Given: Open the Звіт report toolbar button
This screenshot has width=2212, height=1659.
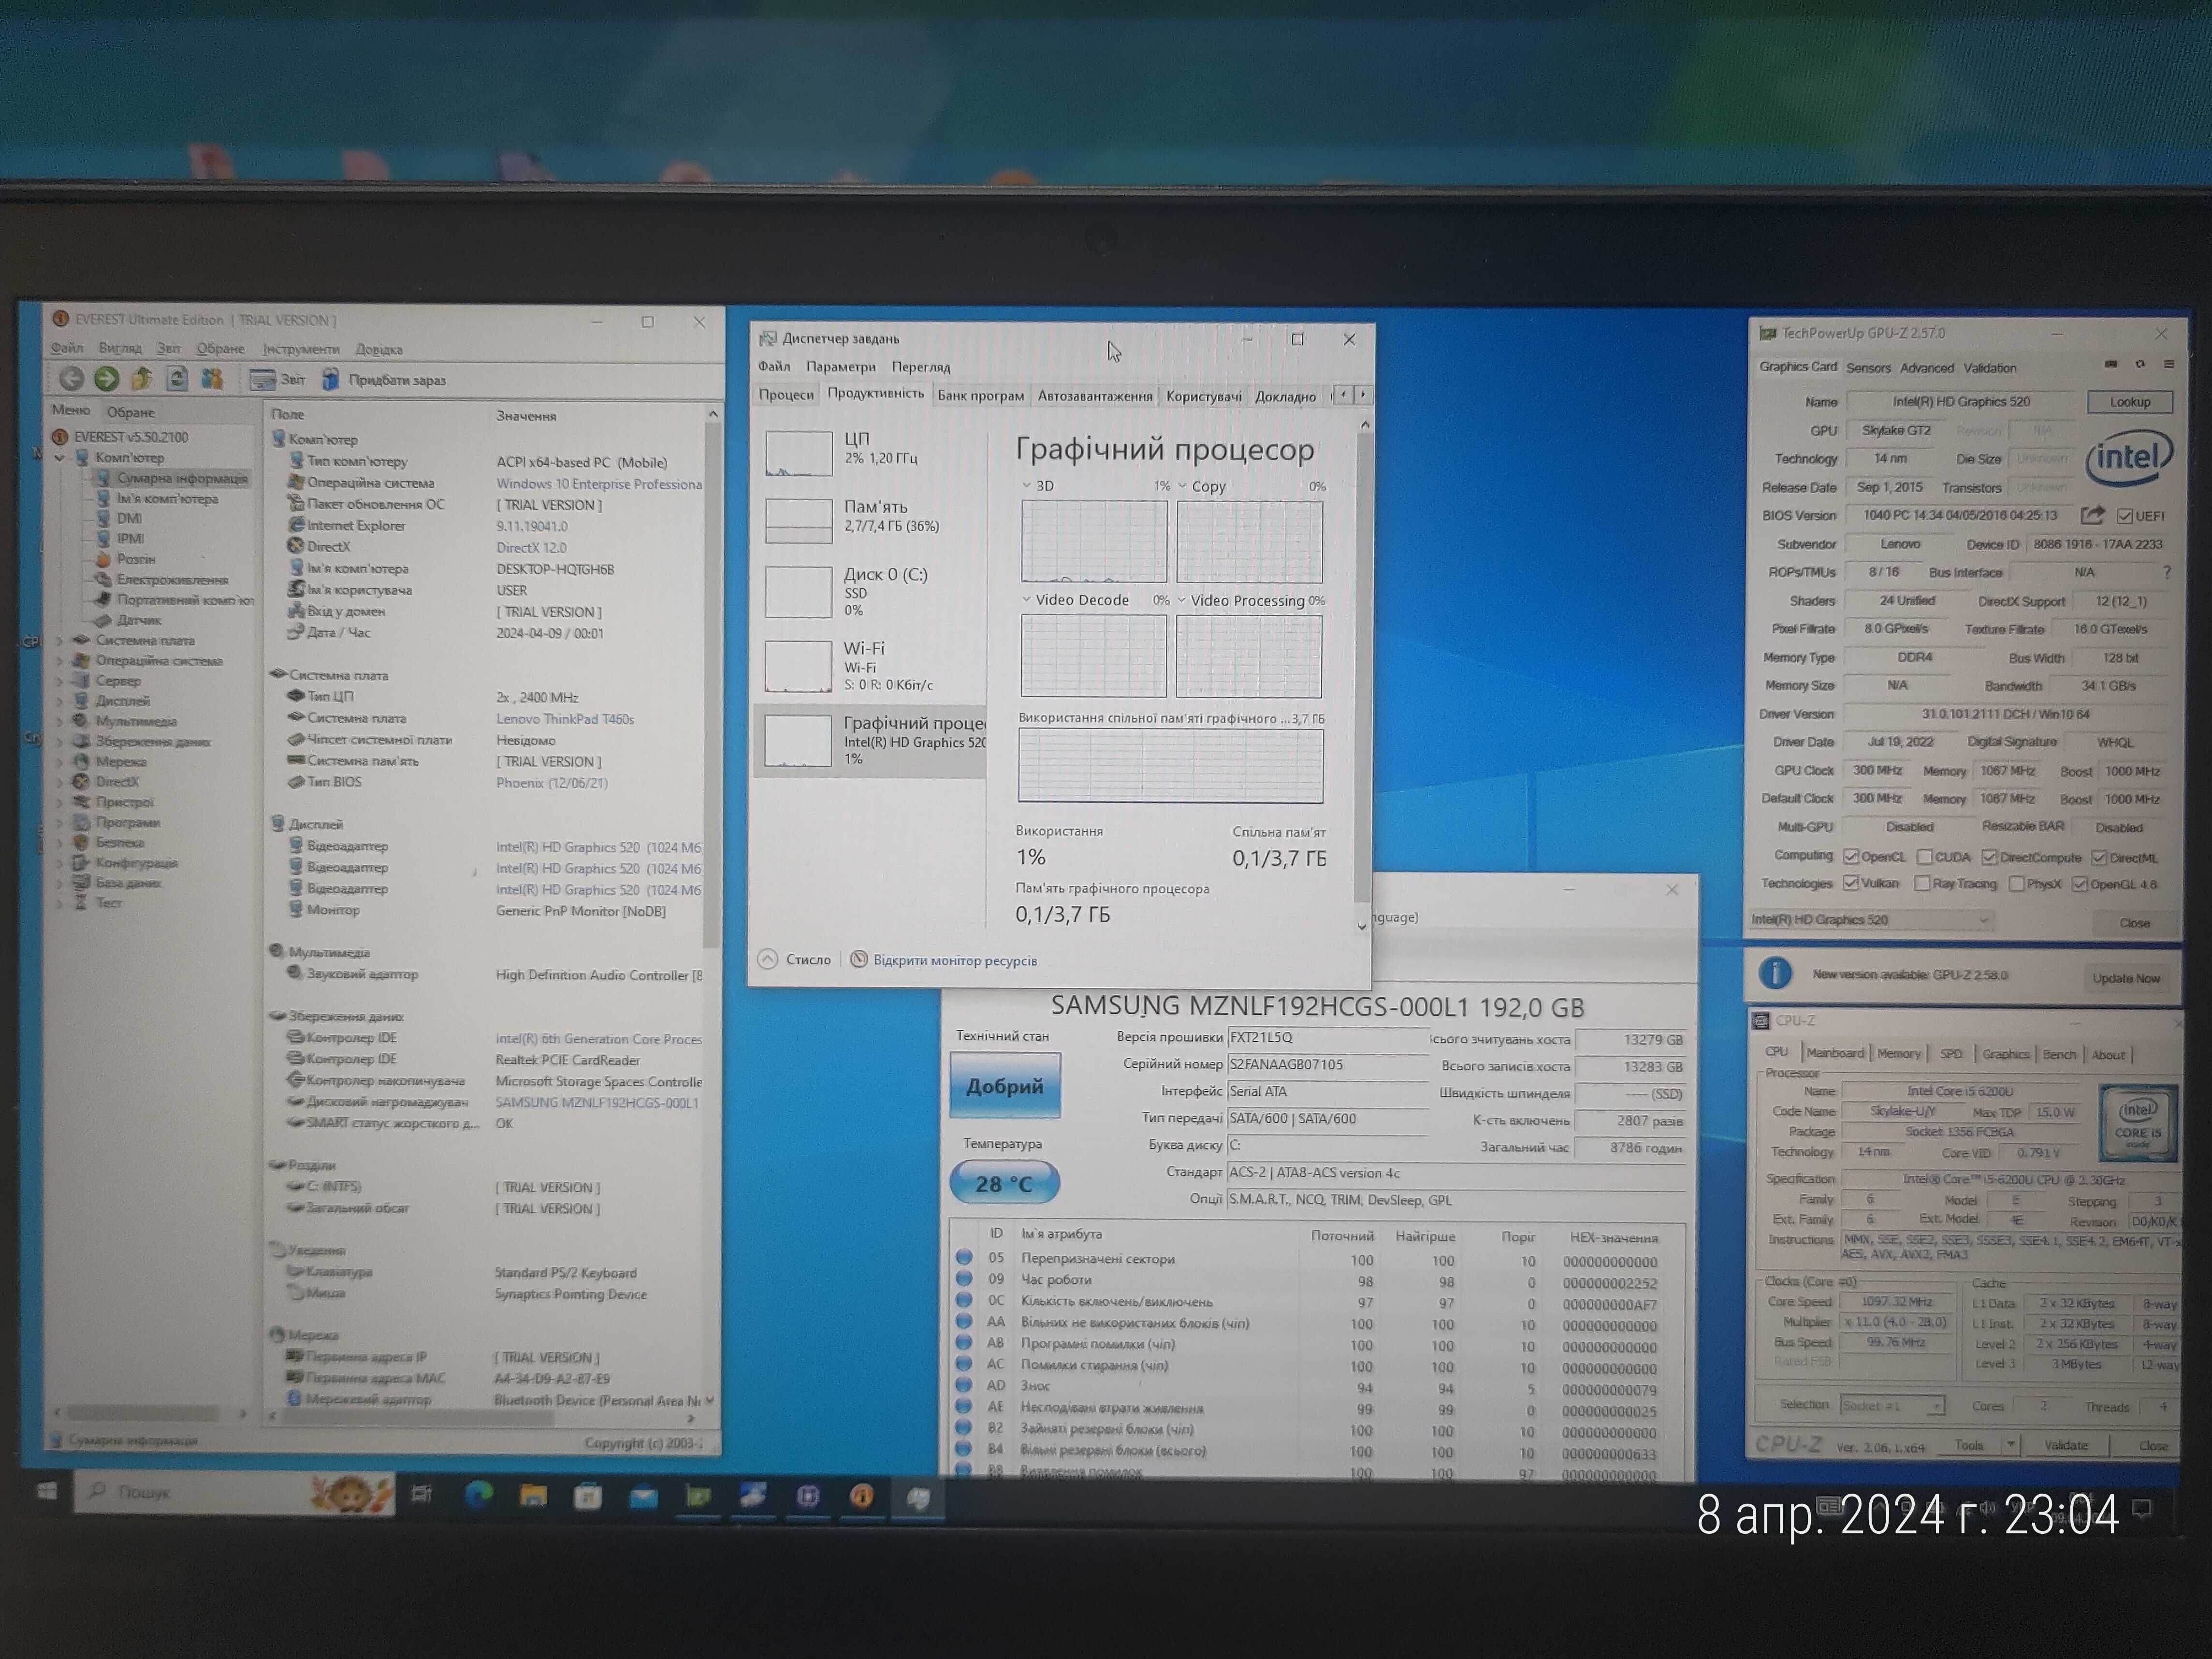Looking at the screenshot, I should pos(278,380).
